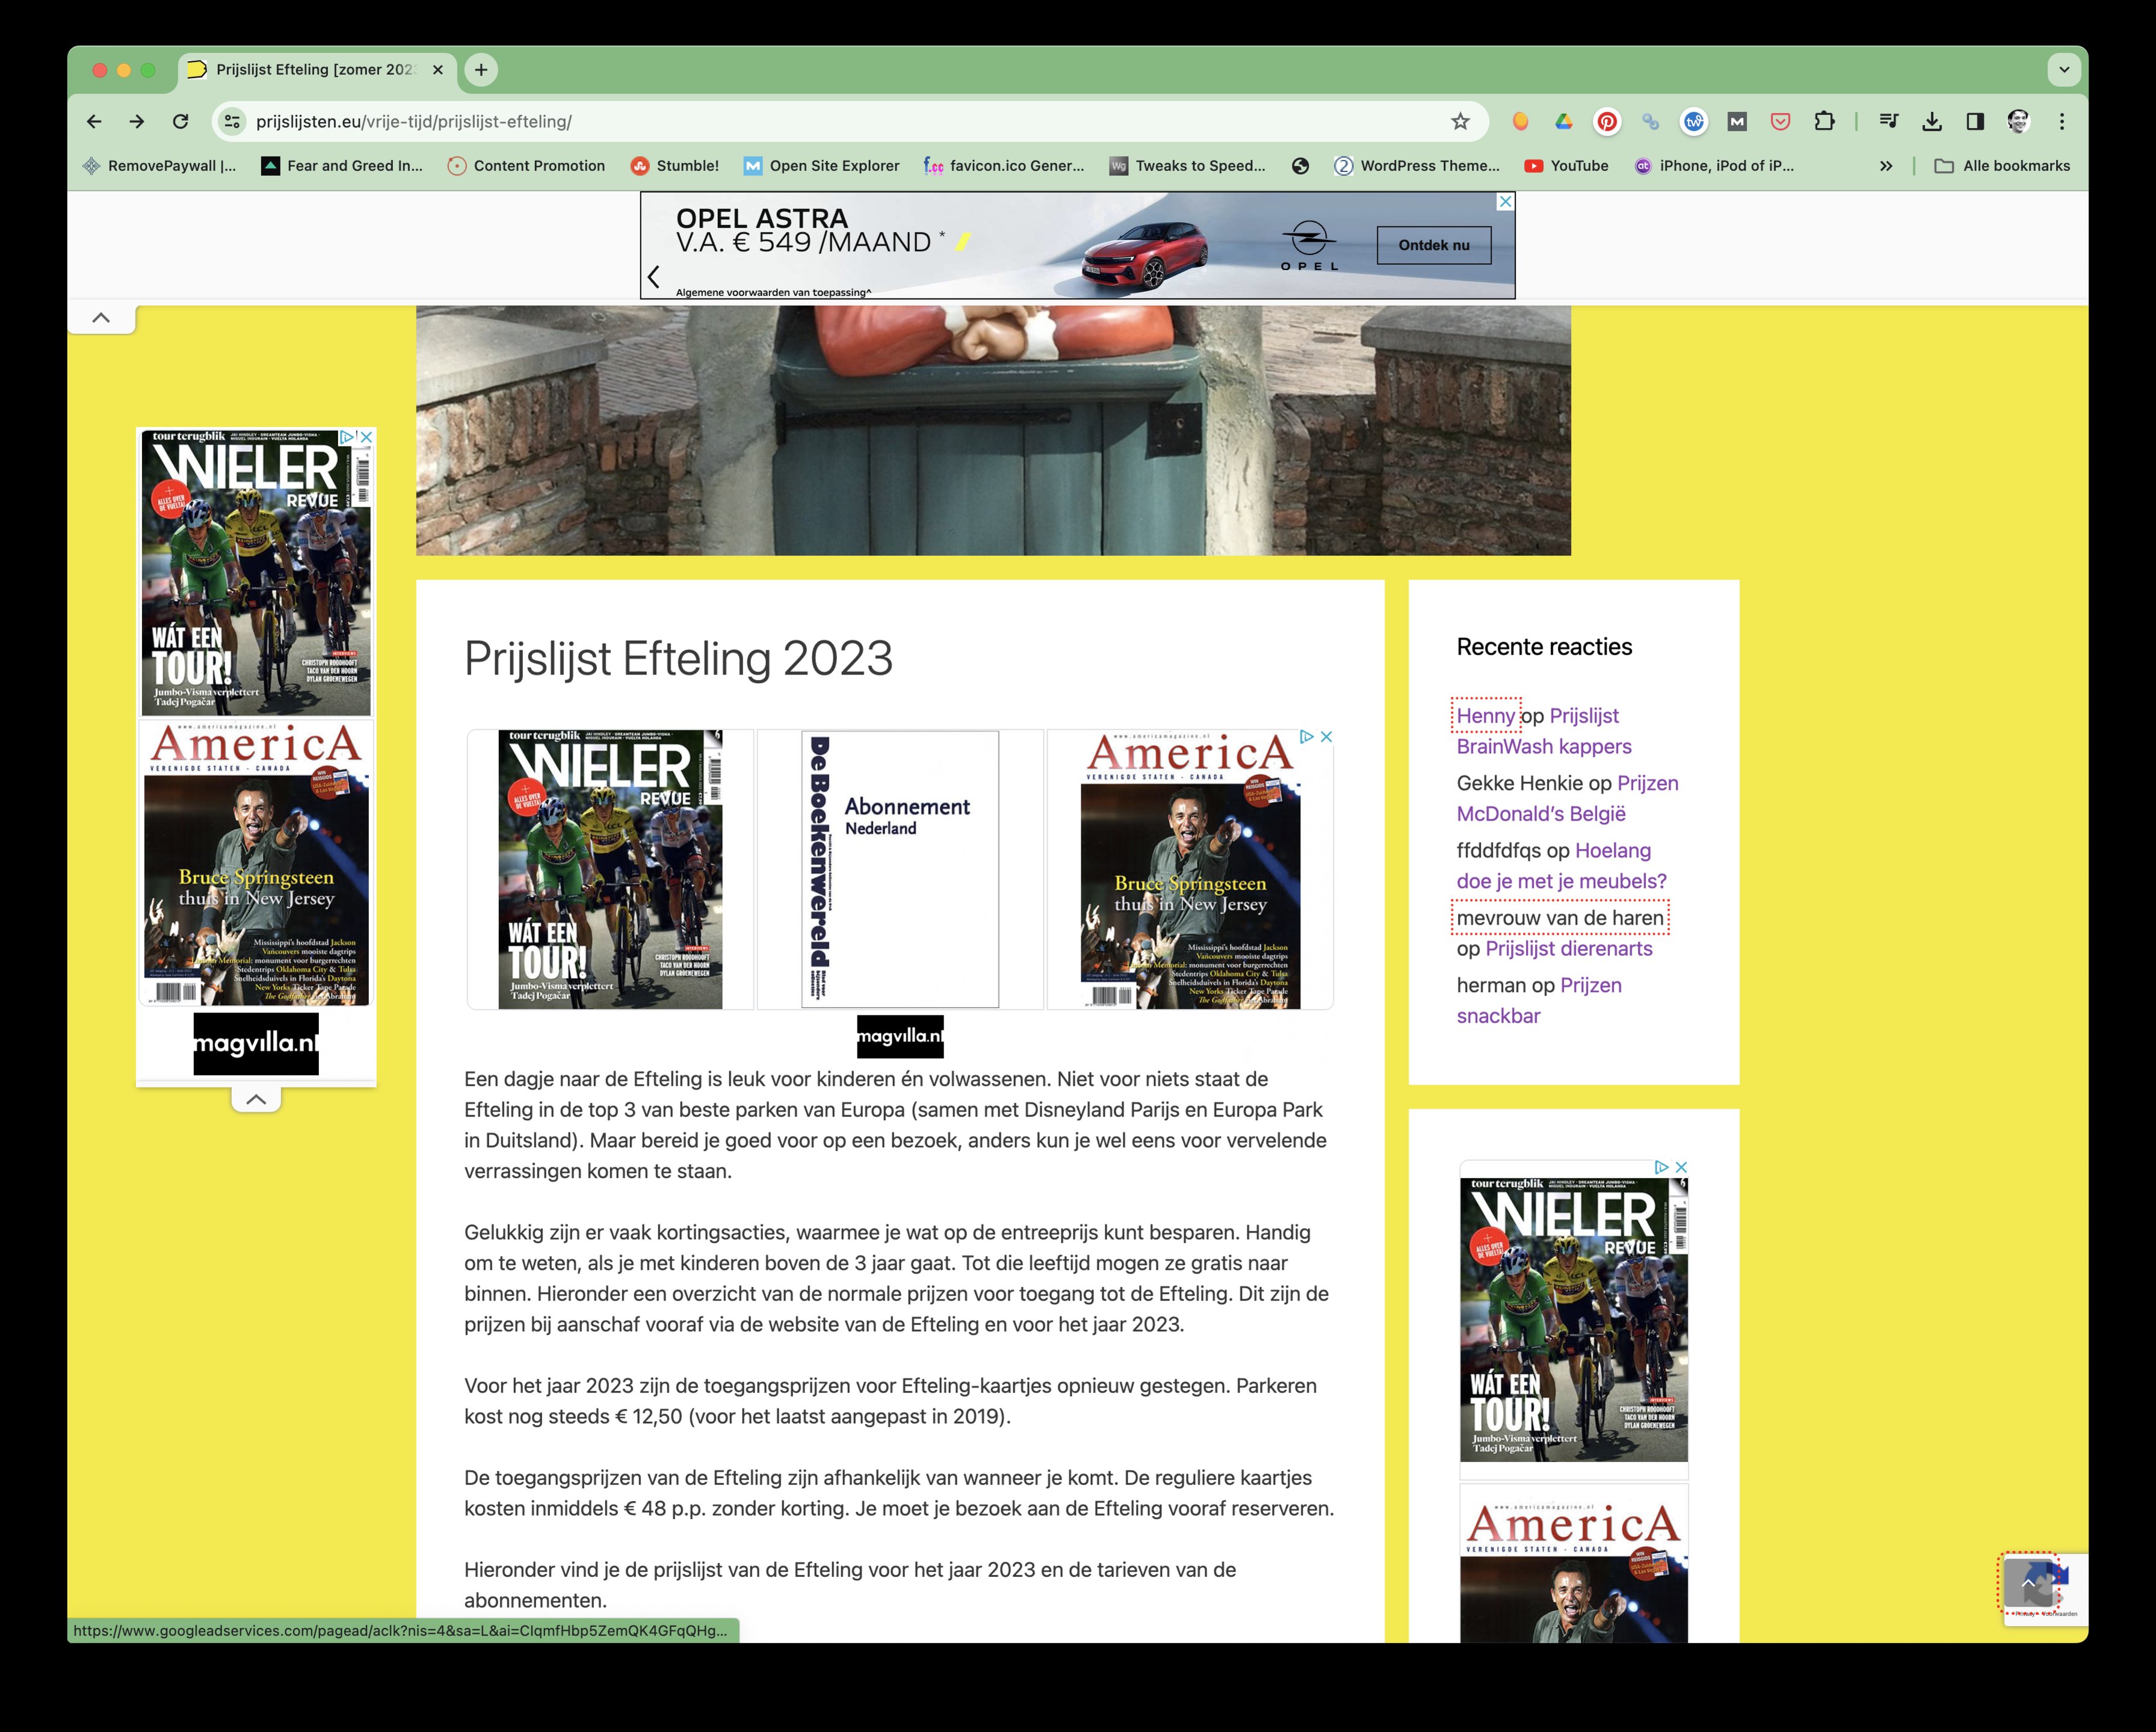Select the Prijslijst Efteling tab
The height and width of the screenshot is (1732, 2156).
pos(317,70)
